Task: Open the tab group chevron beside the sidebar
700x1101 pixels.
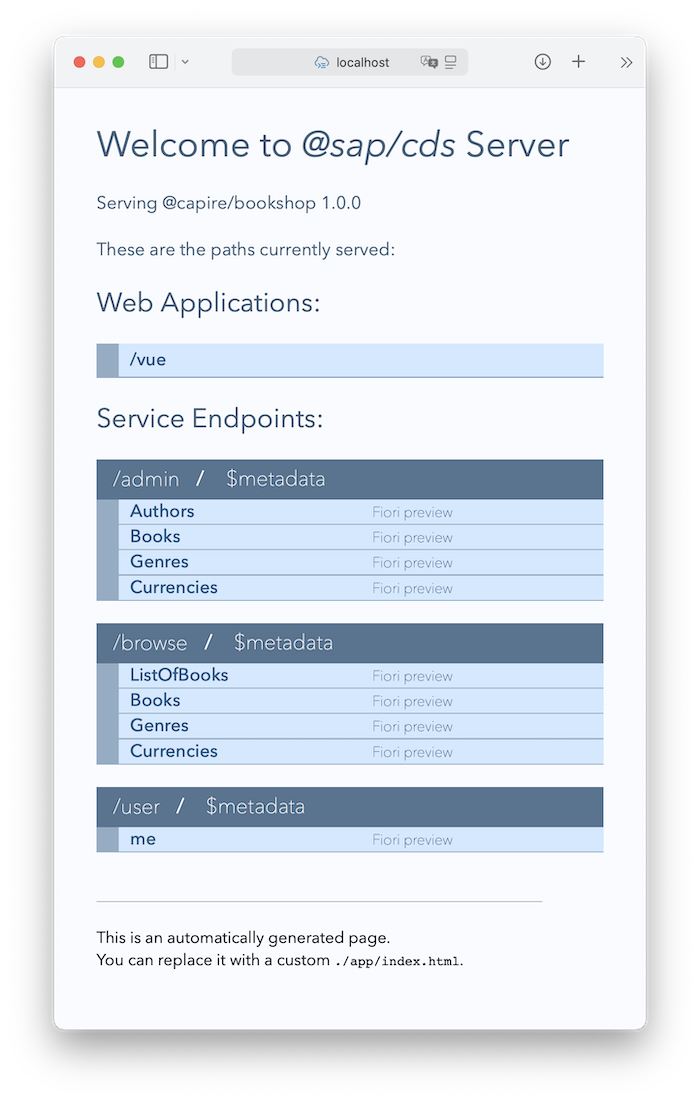Action: 185,61
